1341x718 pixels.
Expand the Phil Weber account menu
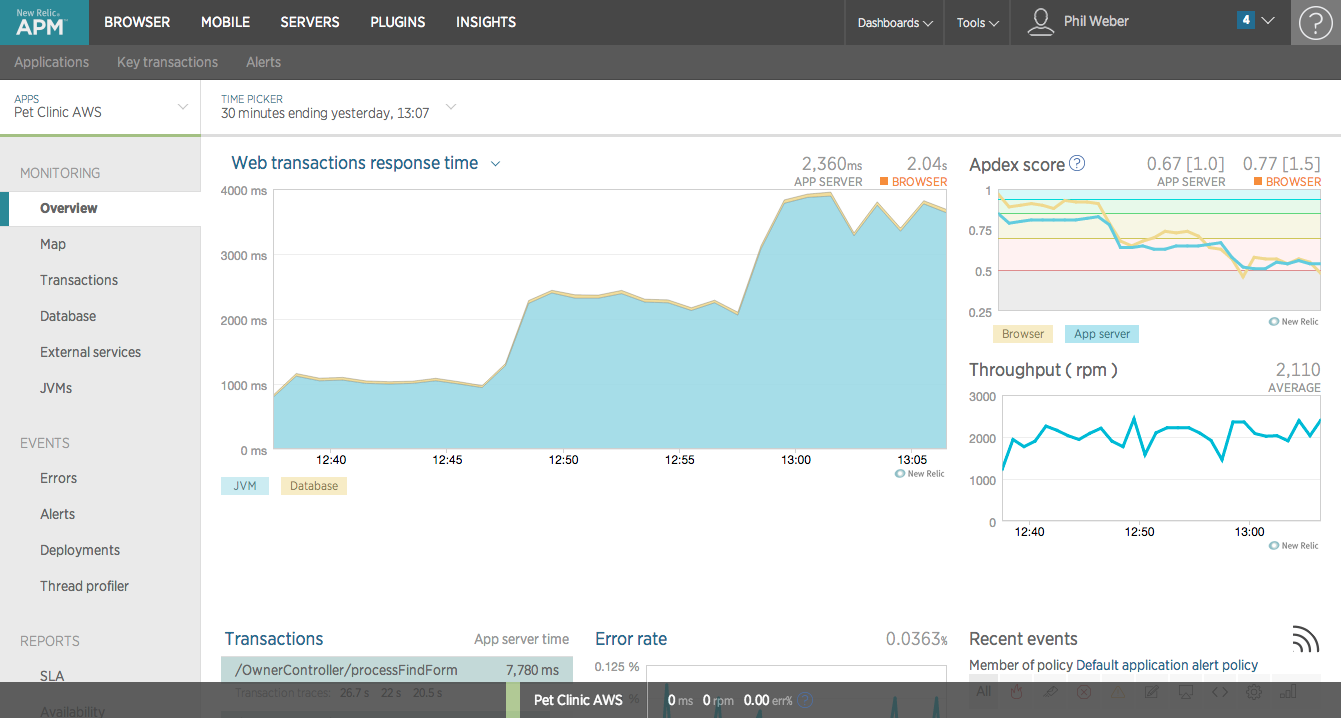[x=1096, y=21]
